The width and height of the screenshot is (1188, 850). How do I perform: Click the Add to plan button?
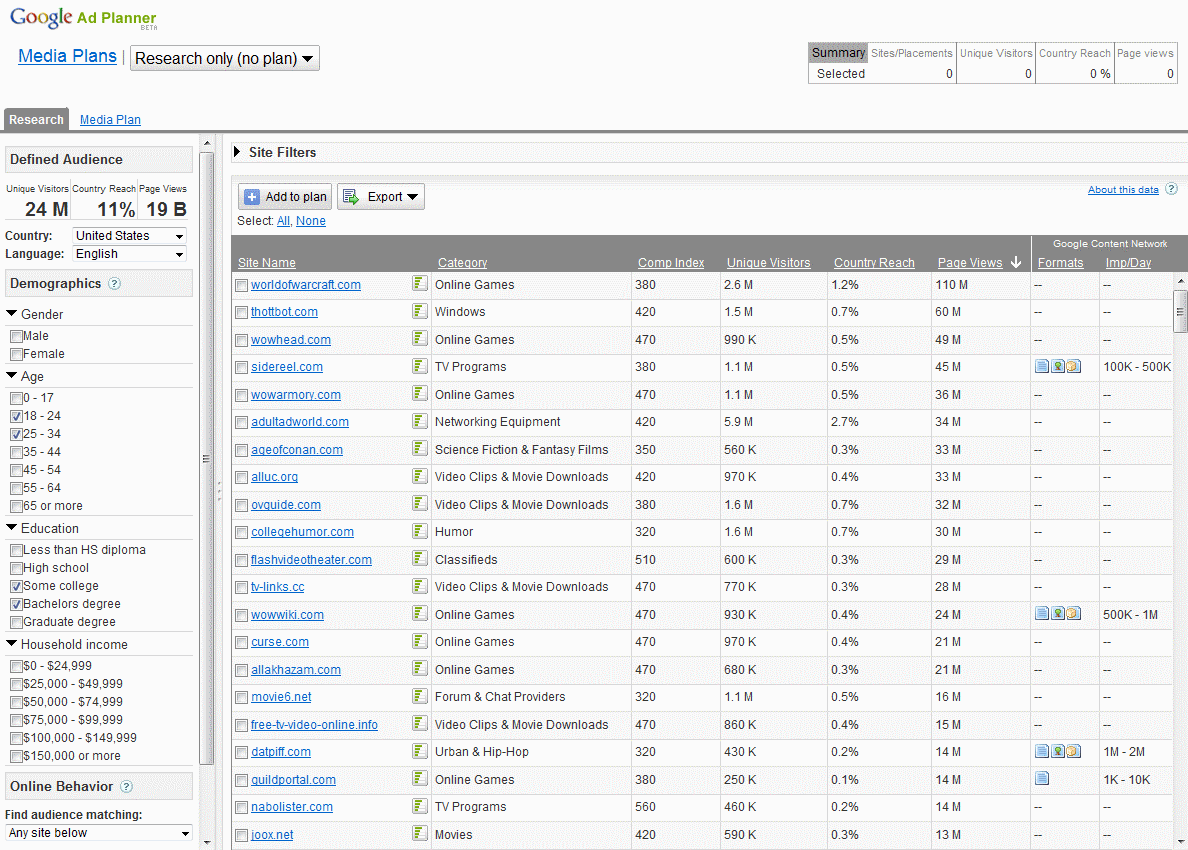(285, 197)
